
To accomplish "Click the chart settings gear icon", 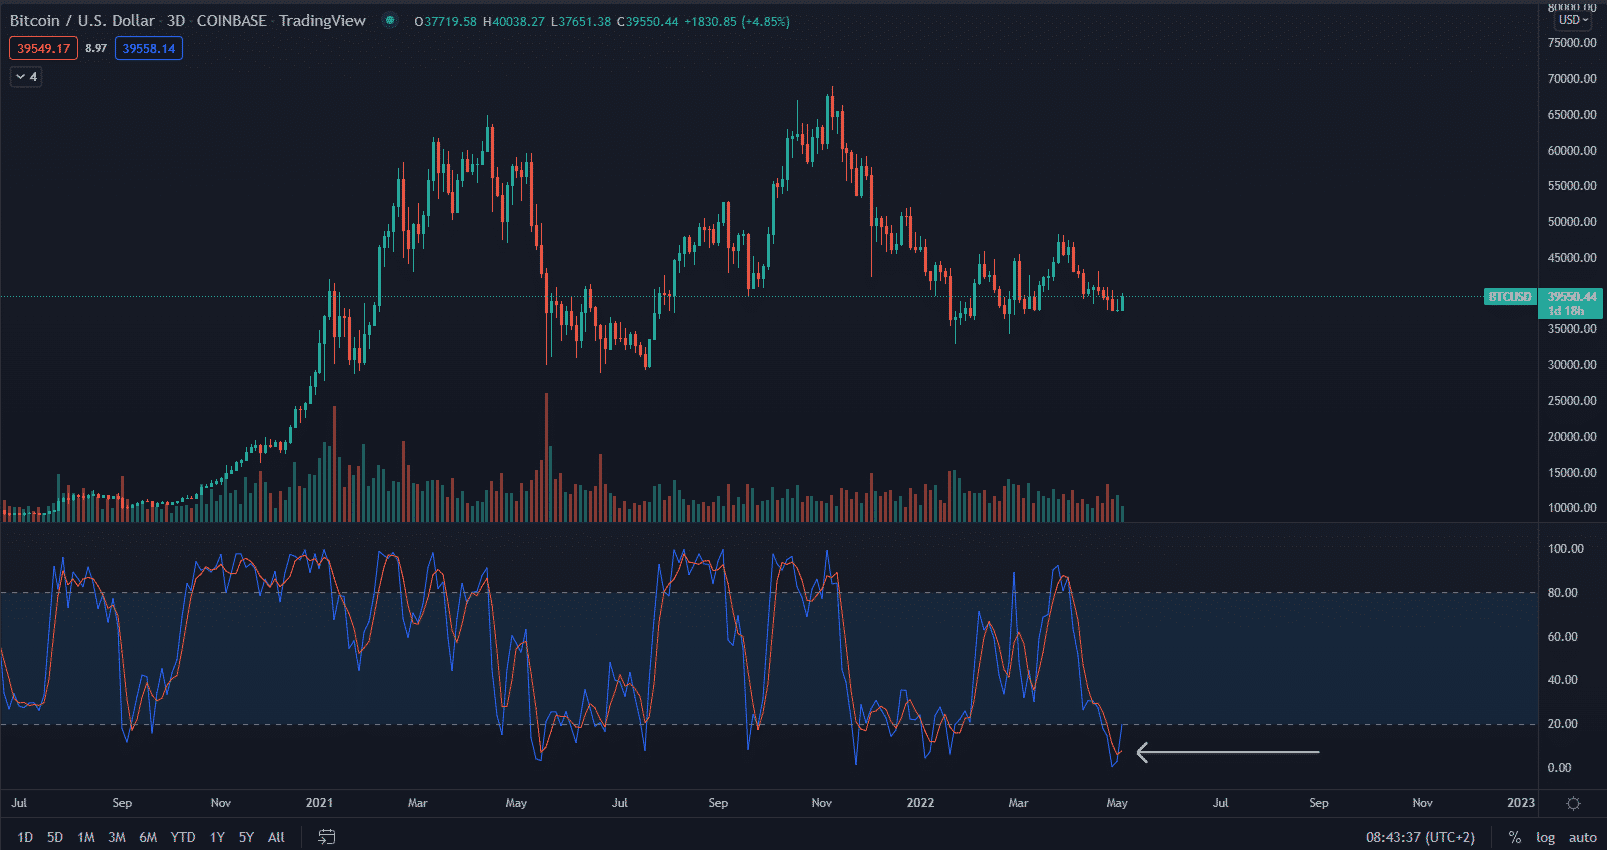I will (x=1573, y=803).
